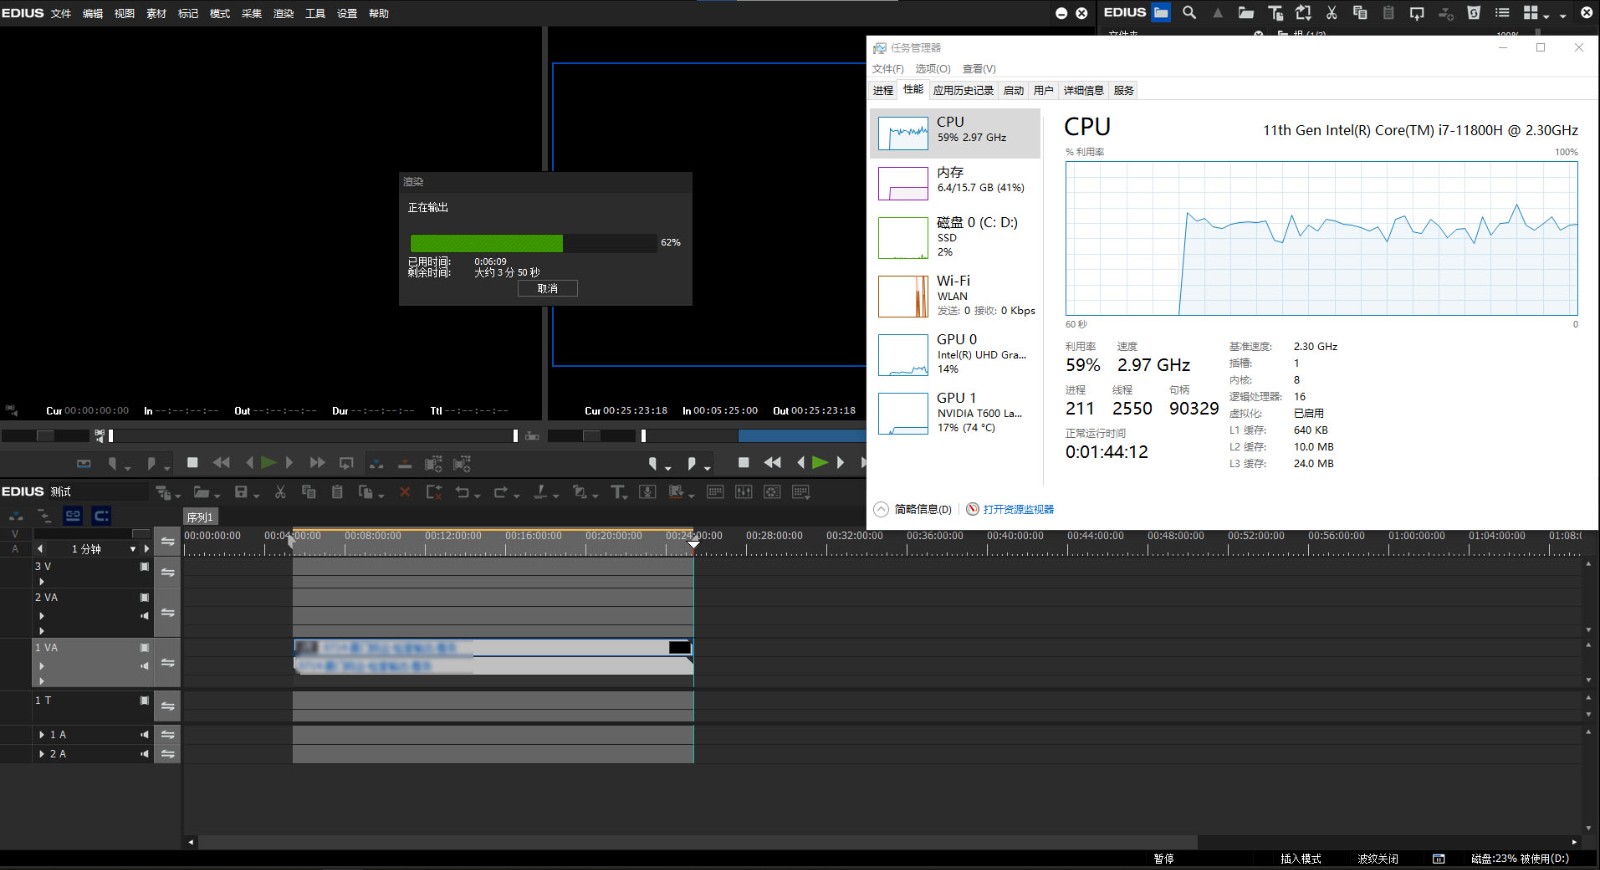This screenshot has width=1600, height=870.
Task: Expand track 2 A
Action: (41, 754)
